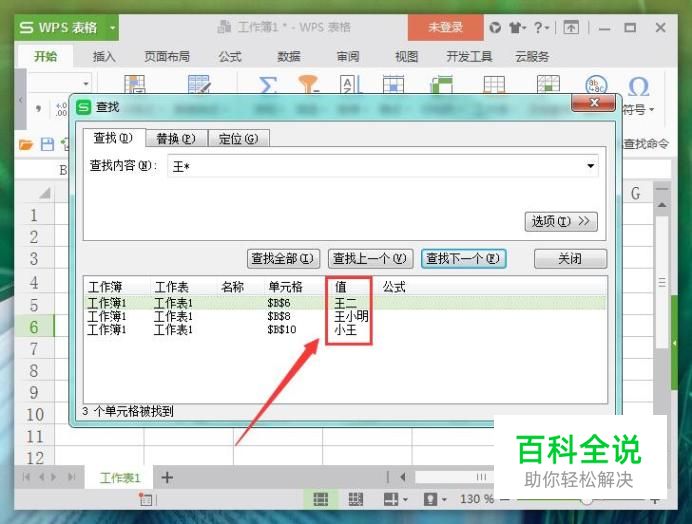Viewport: 692px width, 524px height.
Task: Click the 关闭 button in dialog
Action: tap(570, 259)
